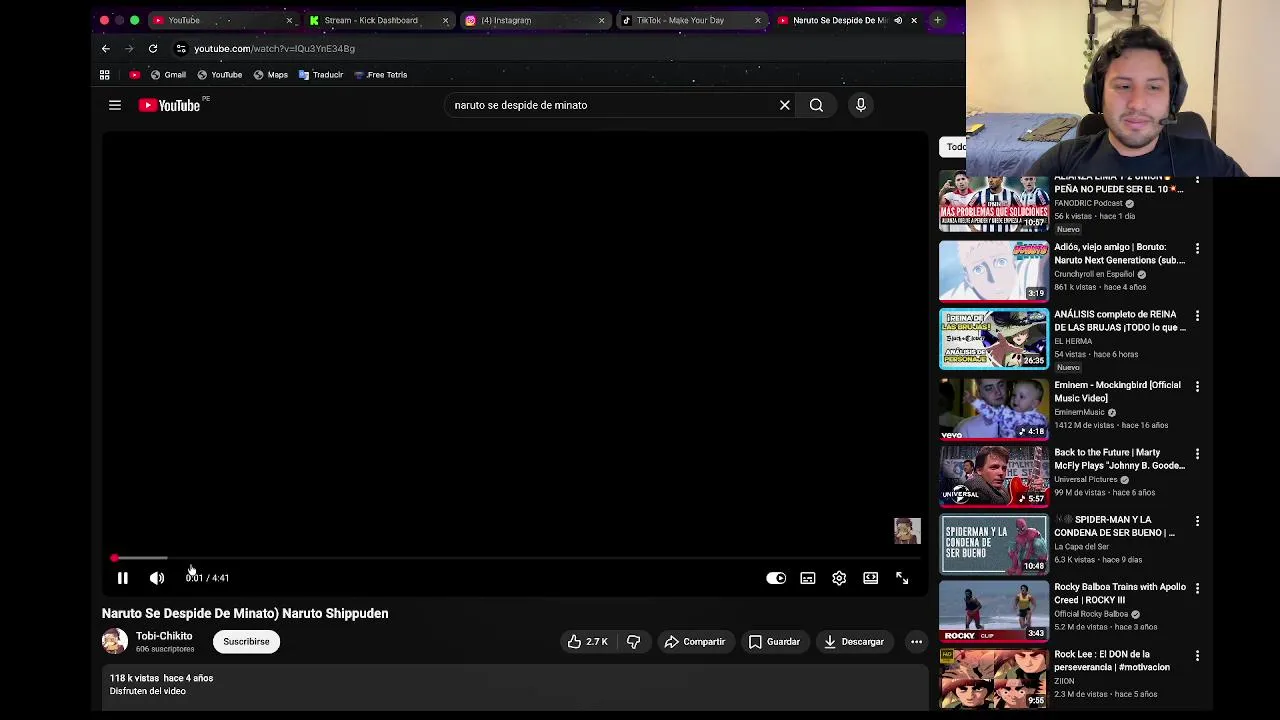Open the Tobi-Chikito channel avatar

(x=115, y=641)
